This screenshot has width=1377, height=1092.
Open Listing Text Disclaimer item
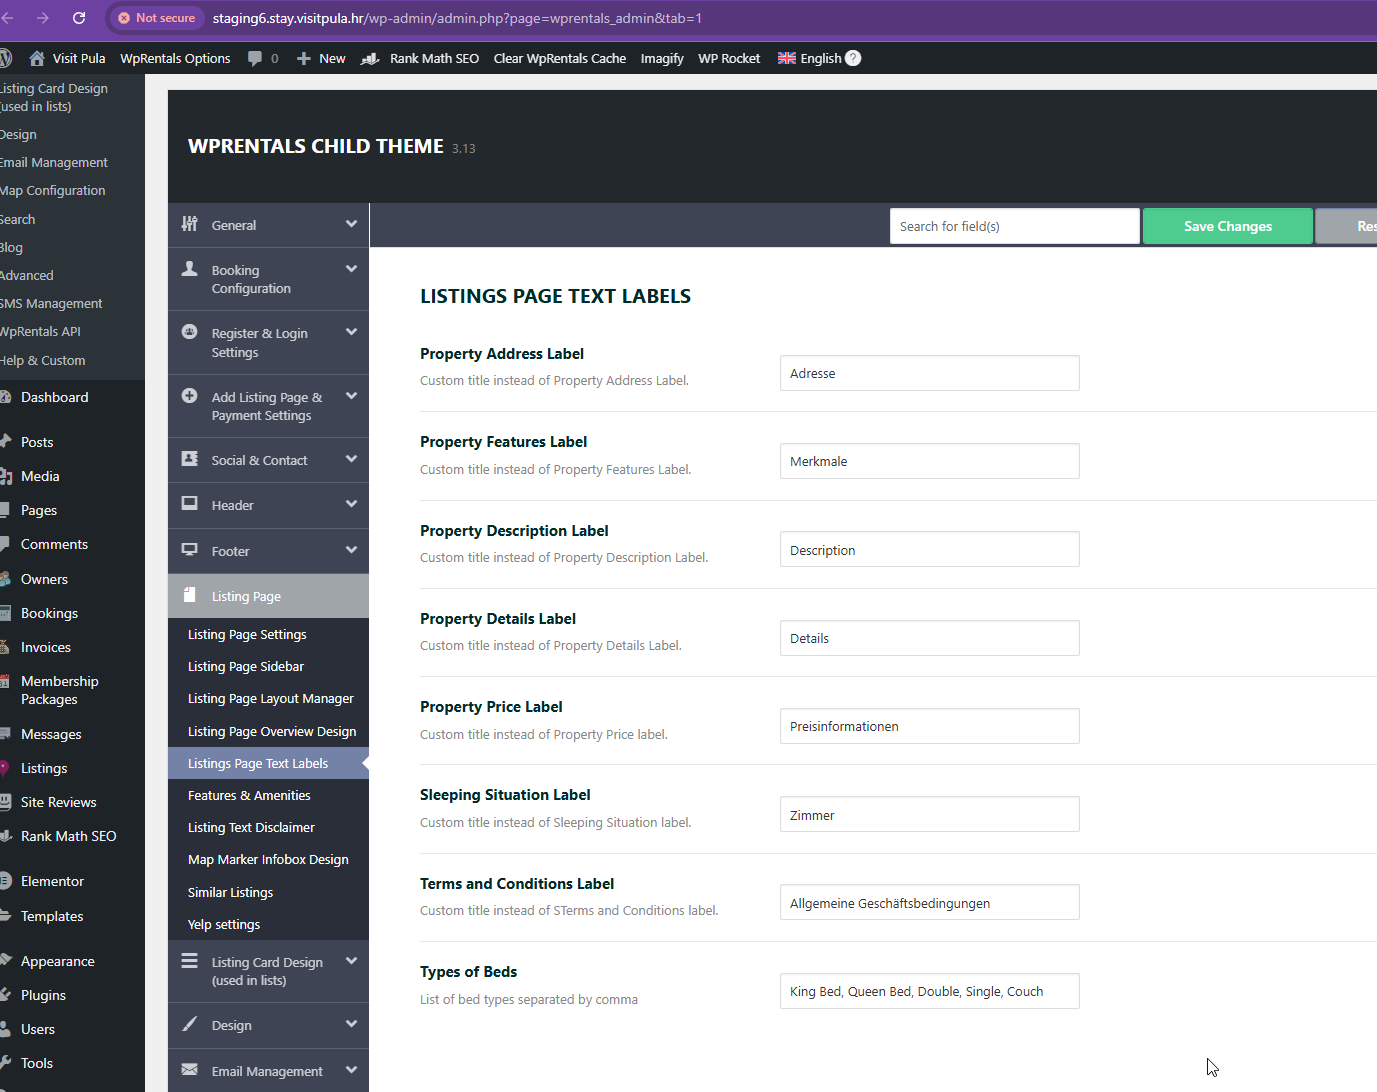click(x=251, y=827)
